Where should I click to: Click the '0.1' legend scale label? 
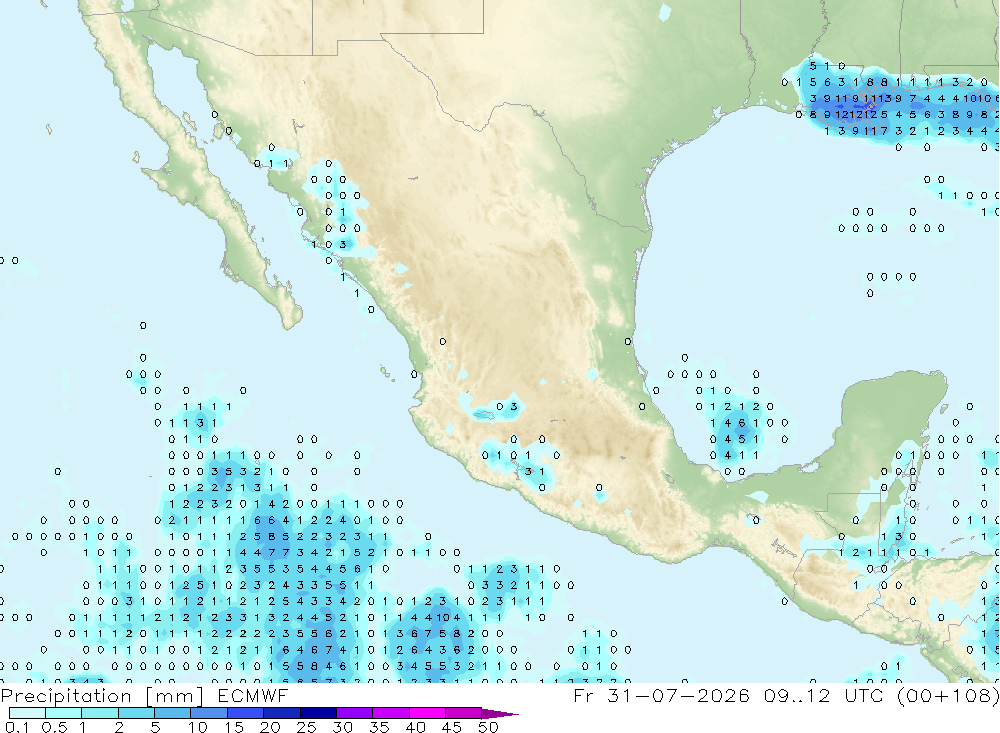(17, 727)
